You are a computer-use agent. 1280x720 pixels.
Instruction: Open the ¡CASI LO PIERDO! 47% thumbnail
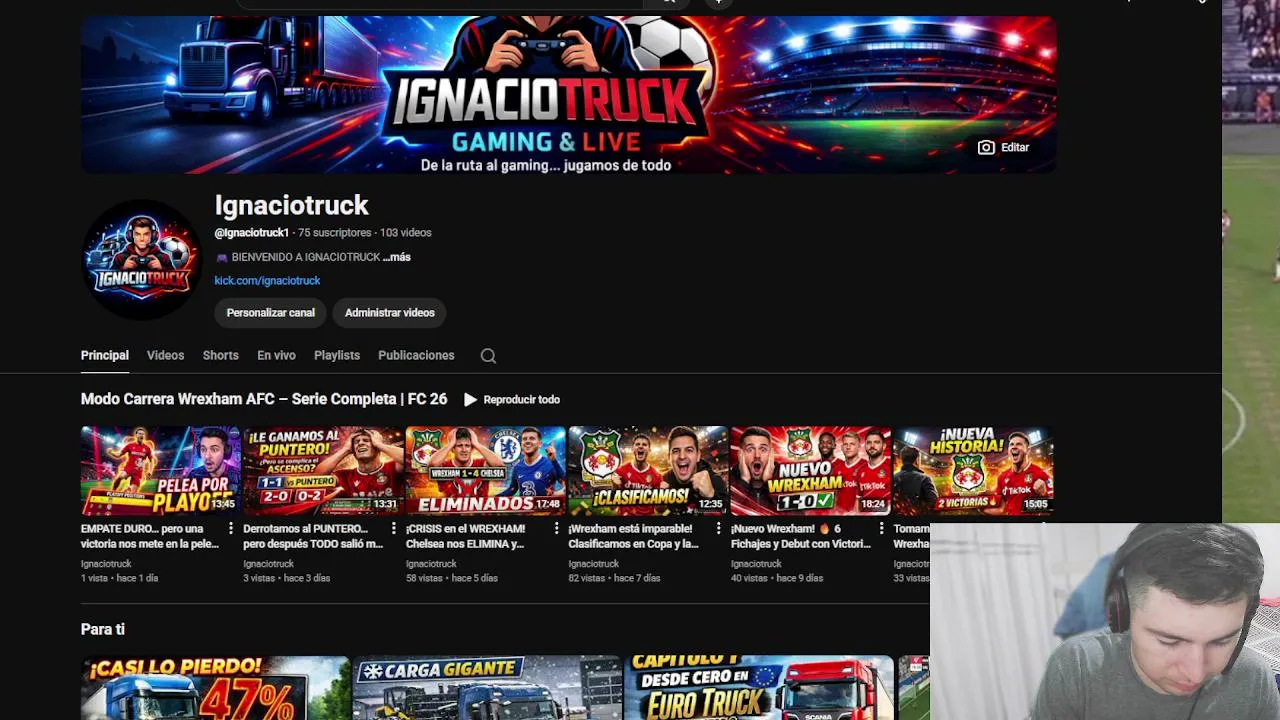point(215,688)
